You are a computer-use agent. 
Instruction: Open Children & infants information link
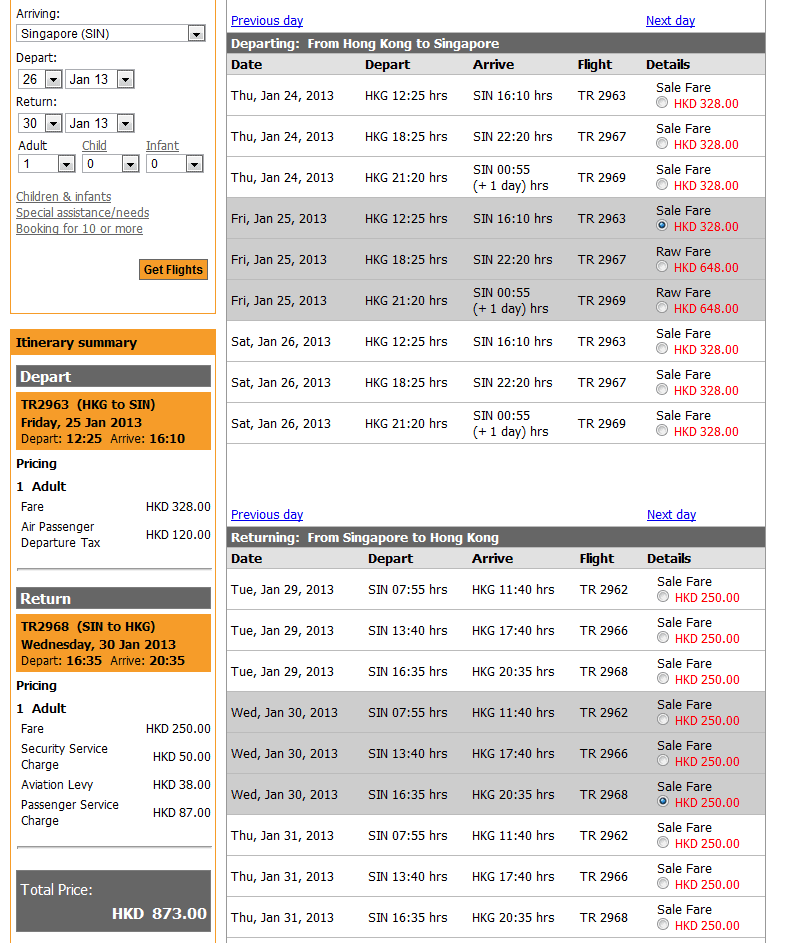[x=64, y=197]
